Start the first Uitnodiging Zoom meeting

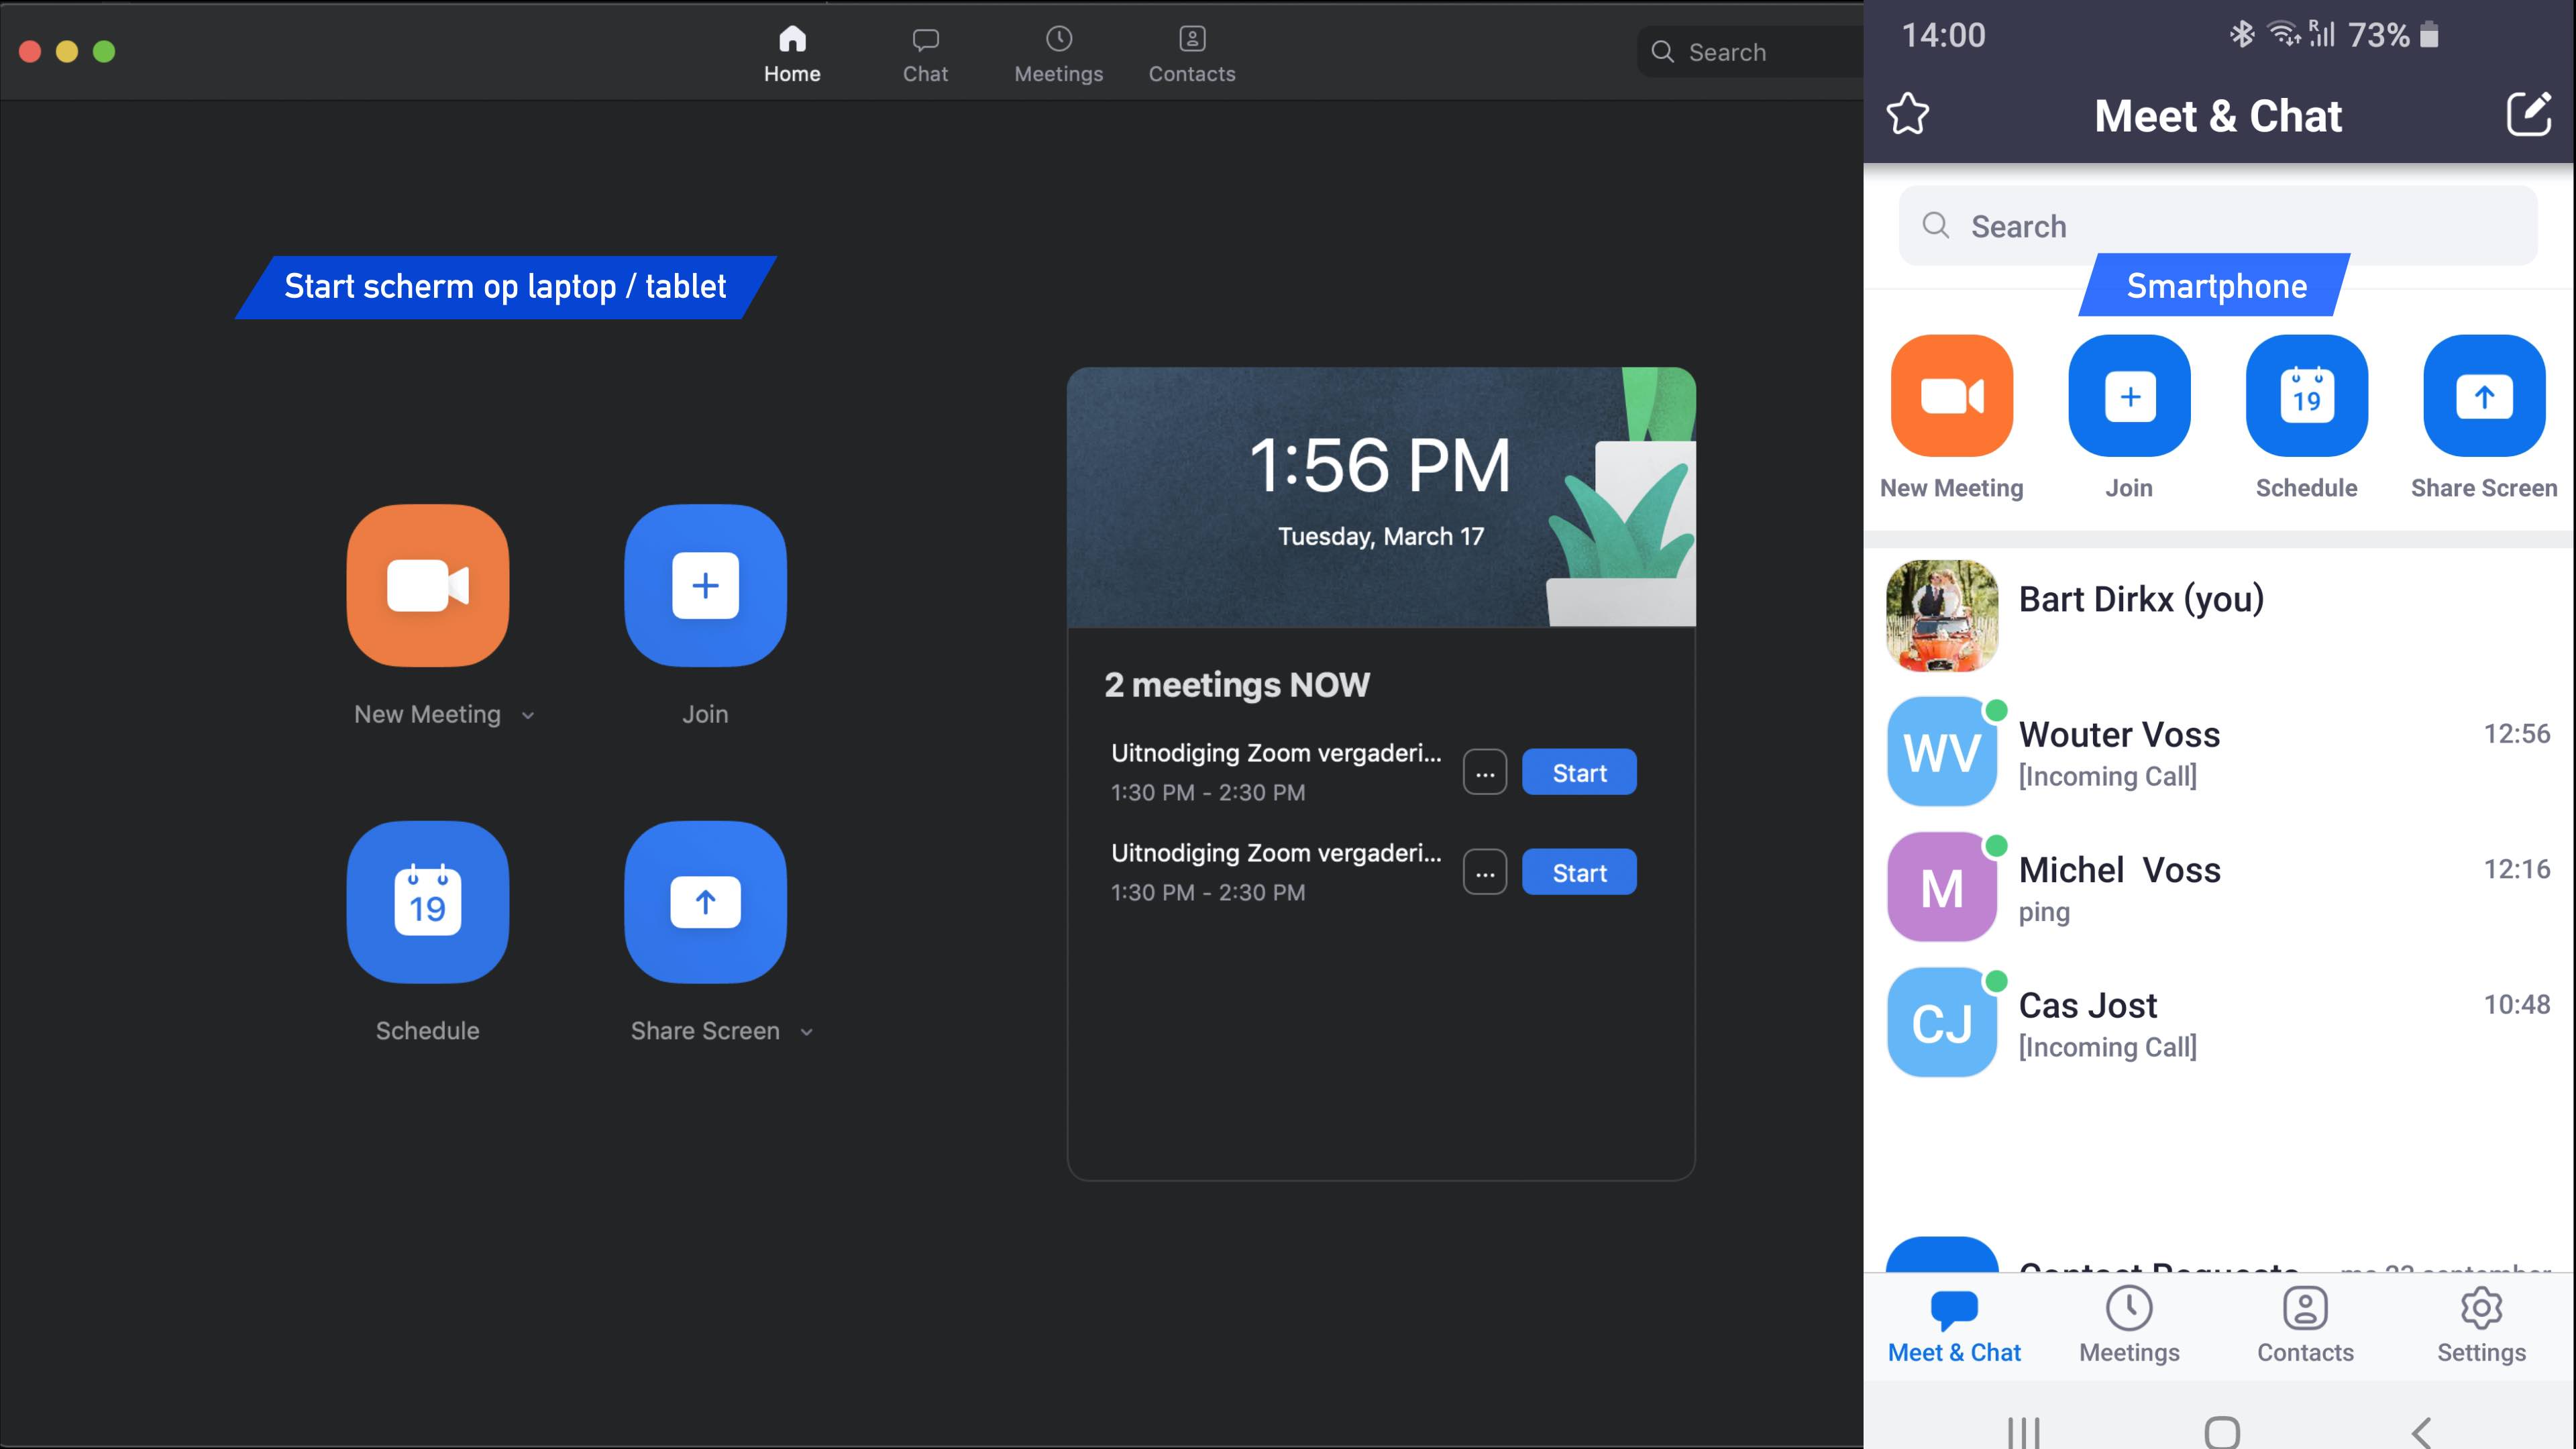coord(1578,773)
